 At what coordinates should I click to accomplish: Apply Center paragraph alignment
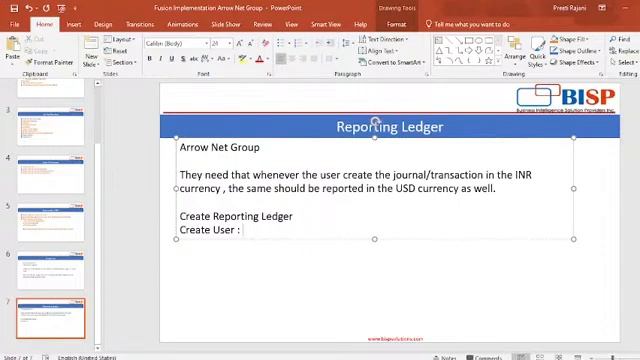point(292,59)
